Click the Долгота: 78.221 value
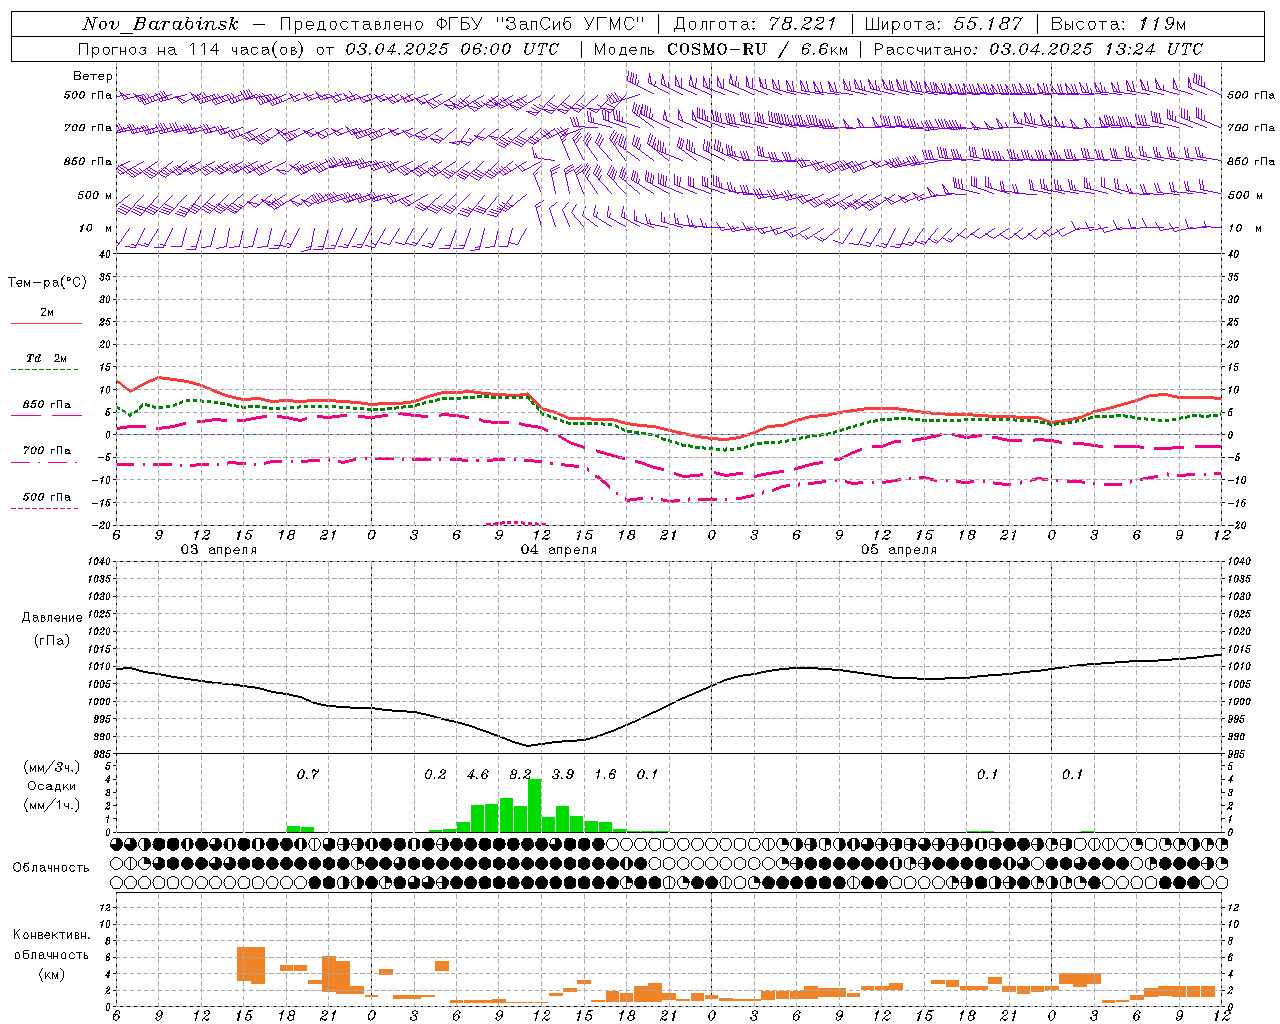The height and width of the screenshot is (1024, 1280). coord(754,24)
